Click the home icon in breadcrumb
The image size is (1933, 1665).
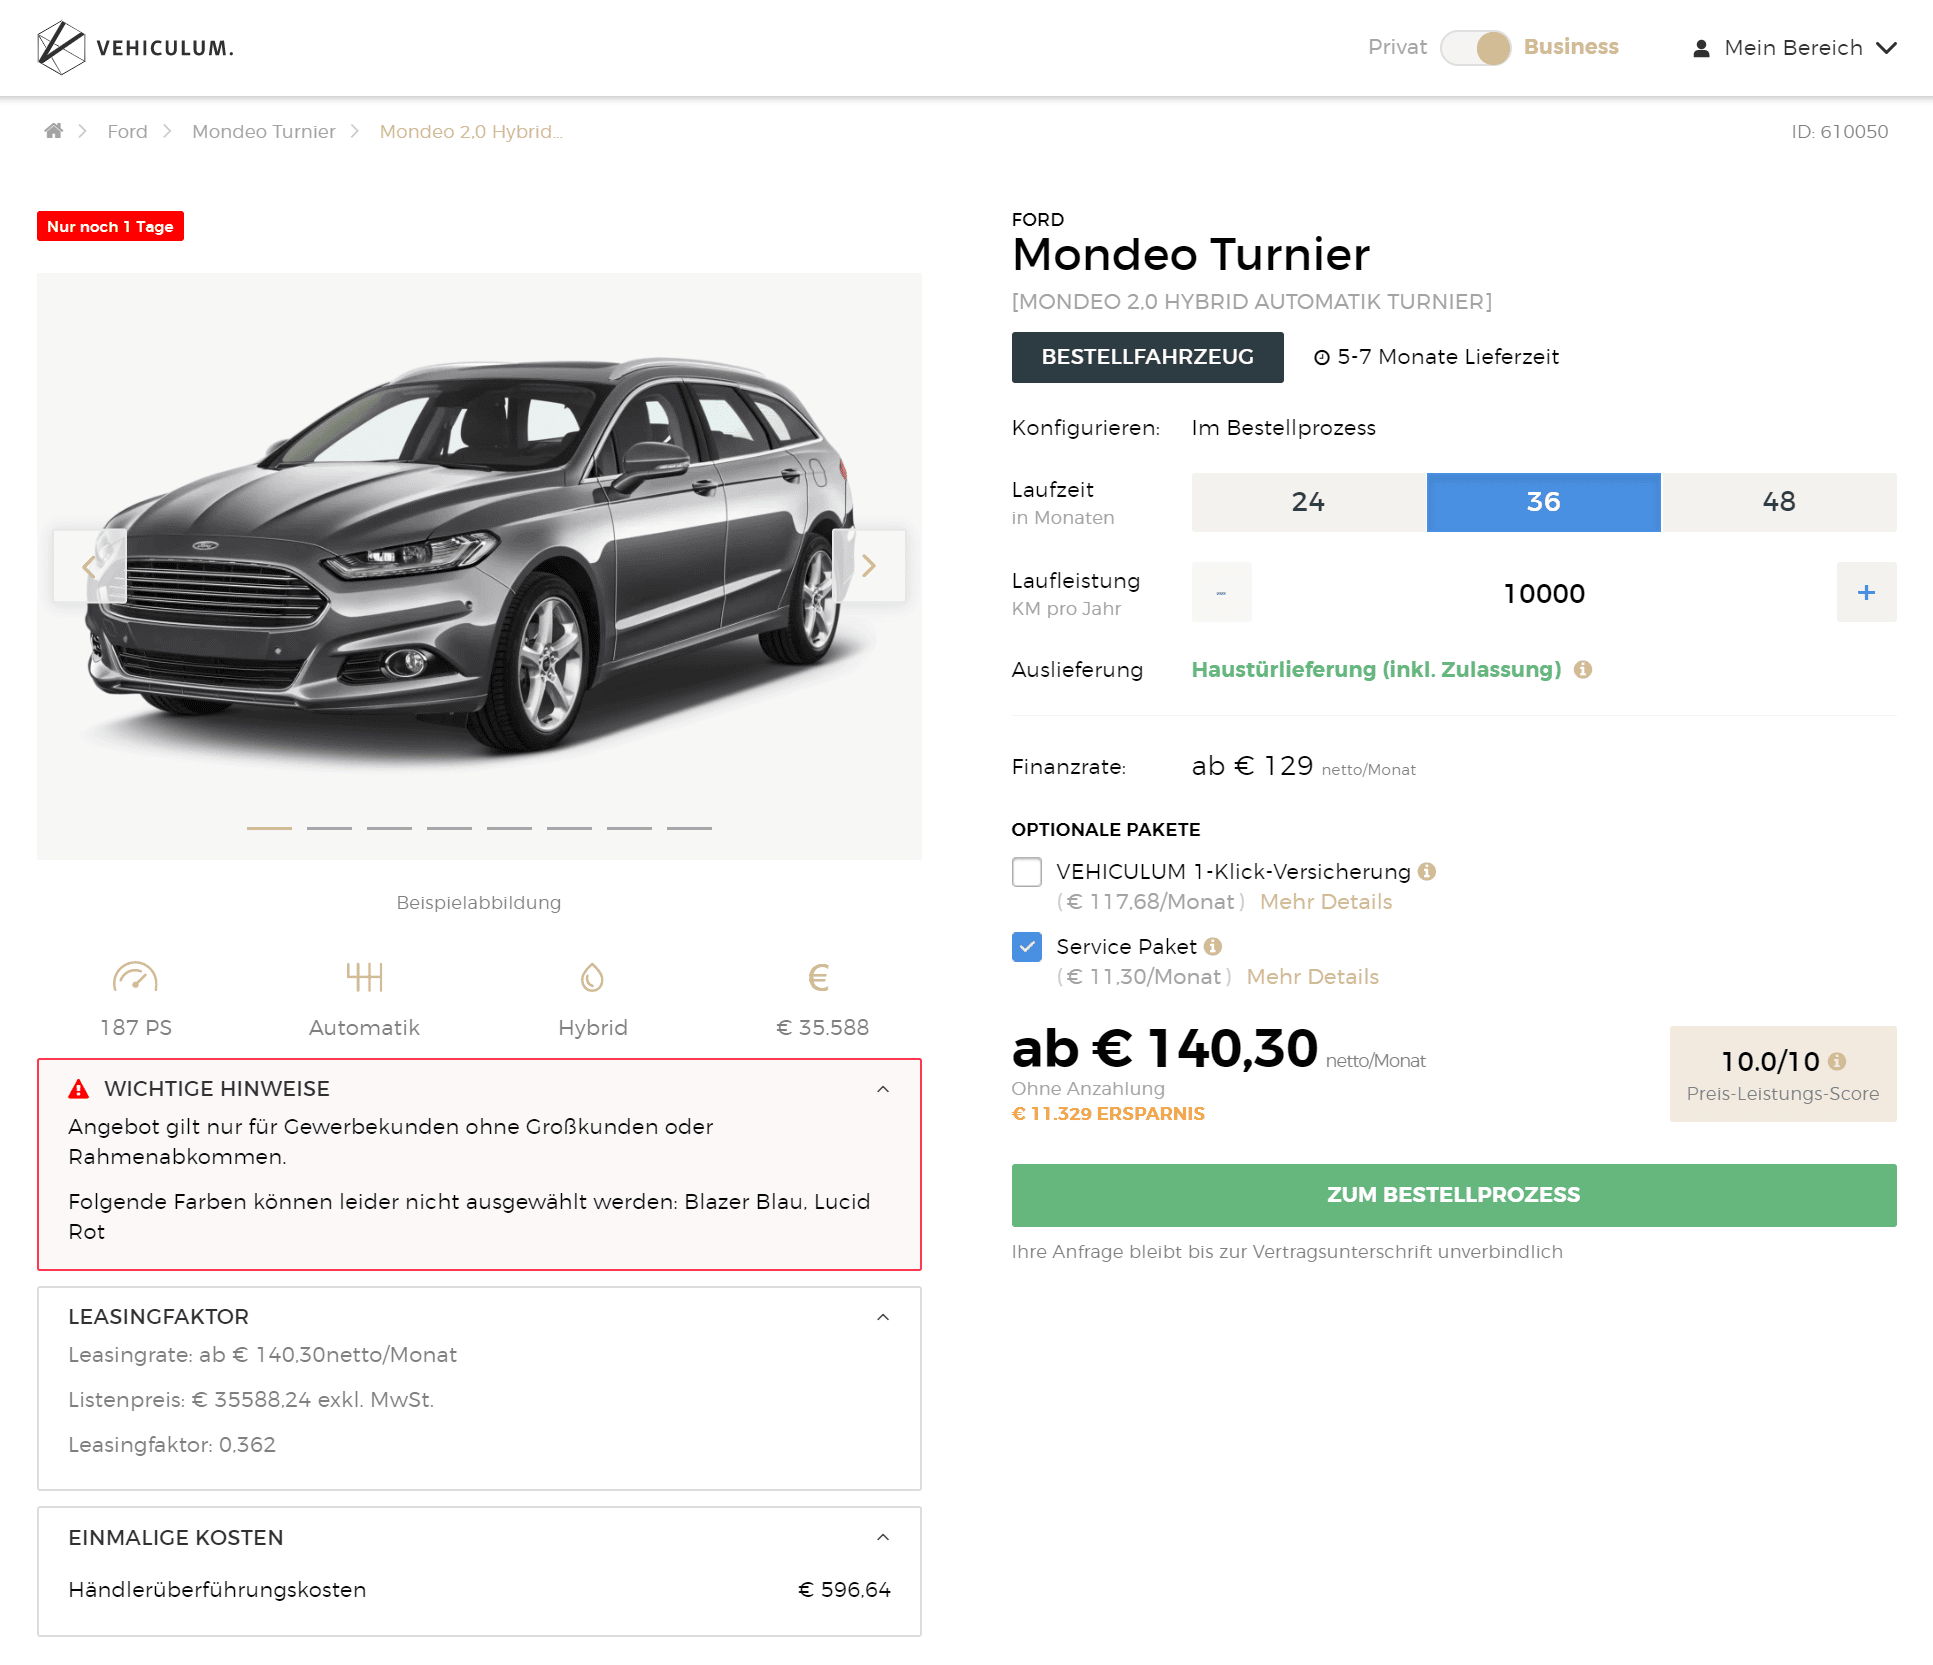(54, 131)
